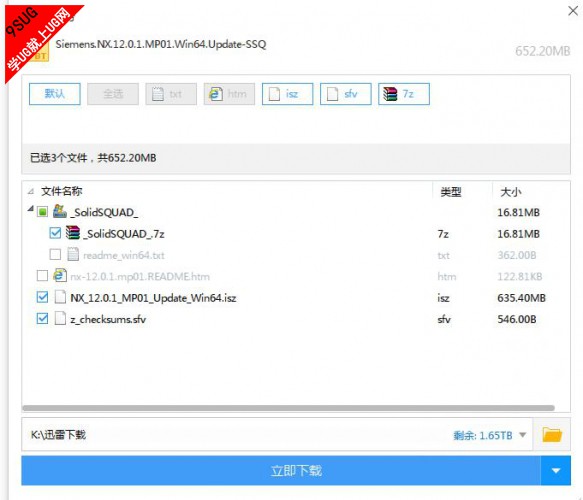Check the nx-12.0.1.mp01.README.htm checkbox
The height and width of the screenshot is (500, 583).
42,276
